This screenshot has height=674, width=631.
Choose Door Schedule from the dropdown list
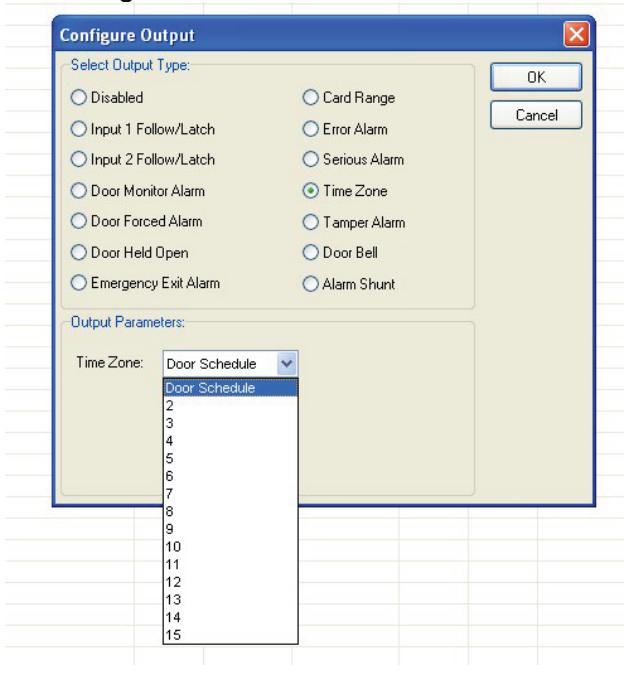(x=230, y=388)
